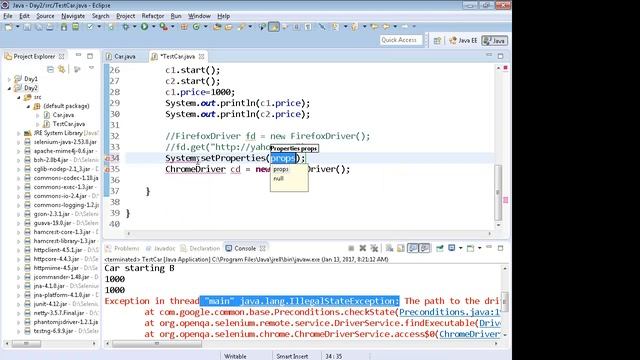Open Run button dropdown arrow
The height and width of the screenshot is (360, 640).
[153, 27]
